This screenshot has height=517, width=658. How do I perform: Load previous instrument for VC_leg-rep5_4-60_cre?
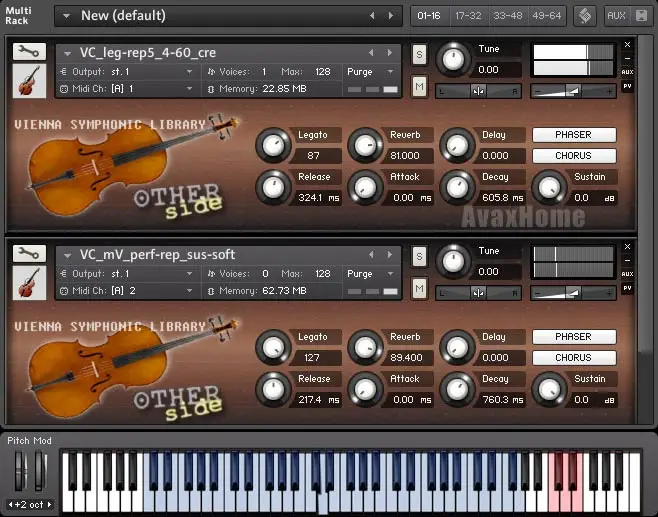click(371, 52)
